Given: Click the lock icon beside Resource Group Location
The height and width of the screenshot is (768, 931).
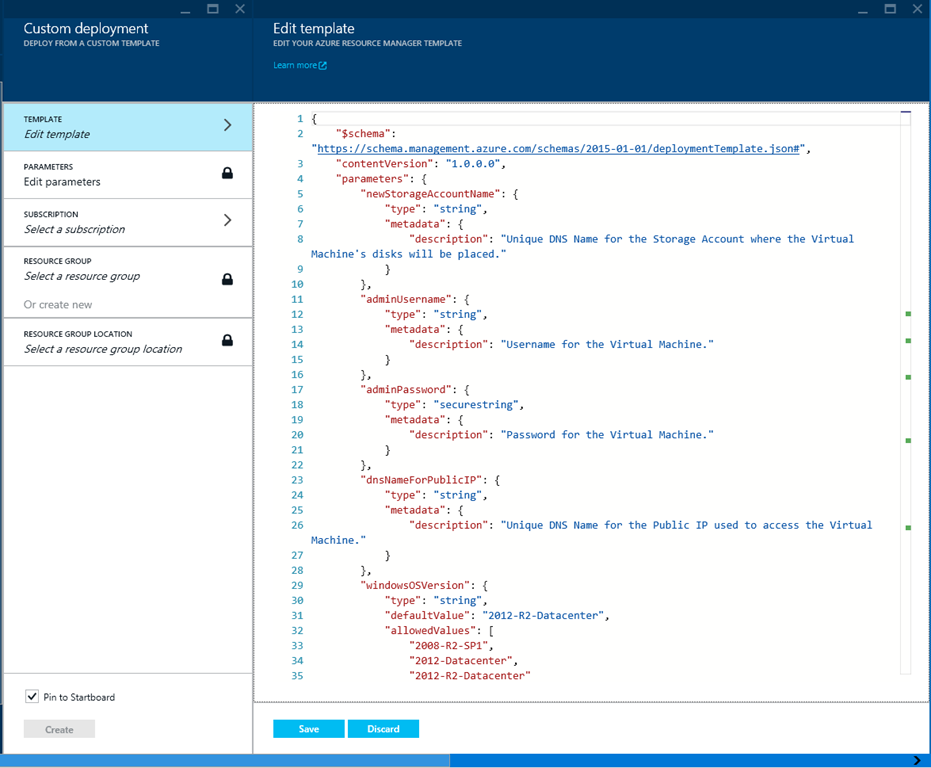Looking at the screenshot, I should pos(227,341).
